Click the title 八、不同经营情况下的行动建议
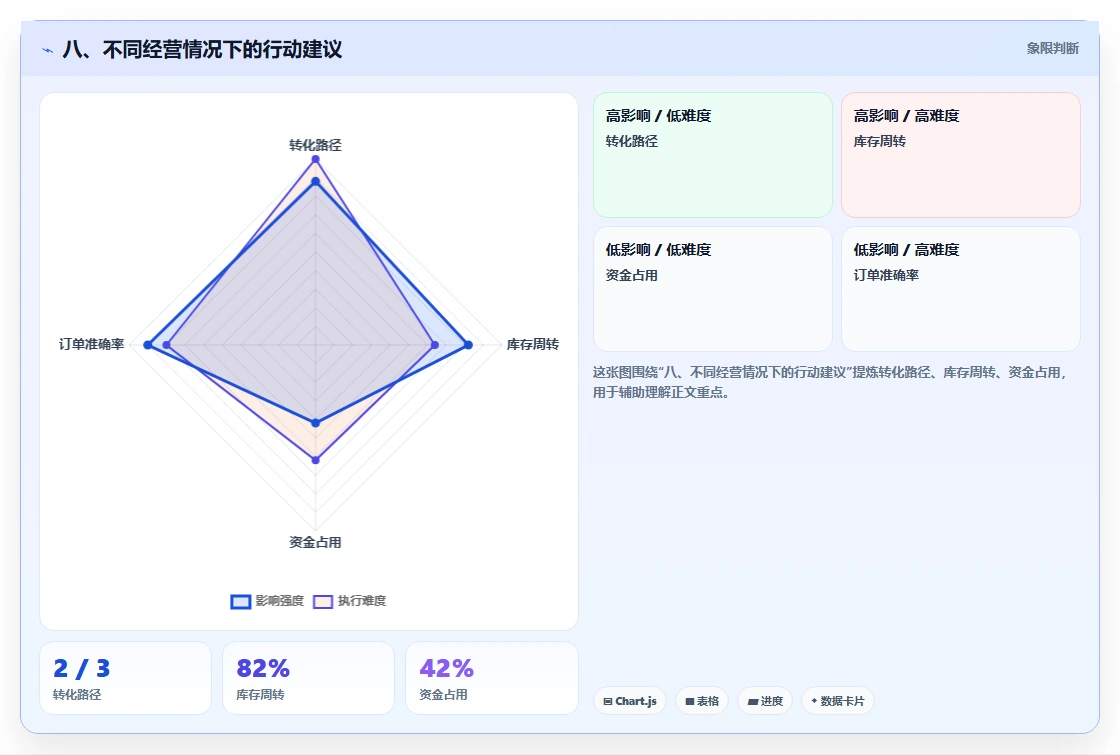 (x=202, y=49)
